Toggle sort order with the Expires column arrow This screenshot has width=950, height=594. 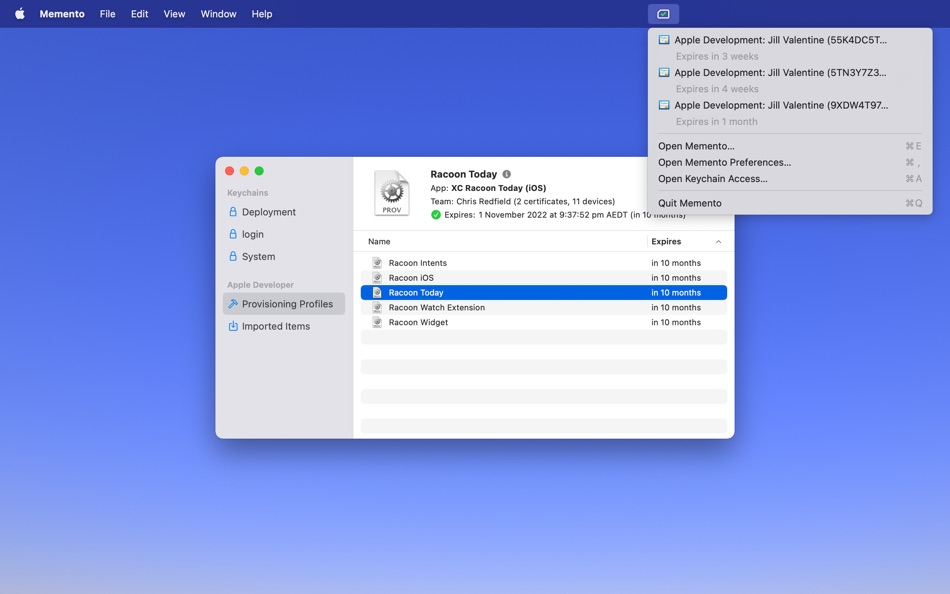click(x=718, y=241)
